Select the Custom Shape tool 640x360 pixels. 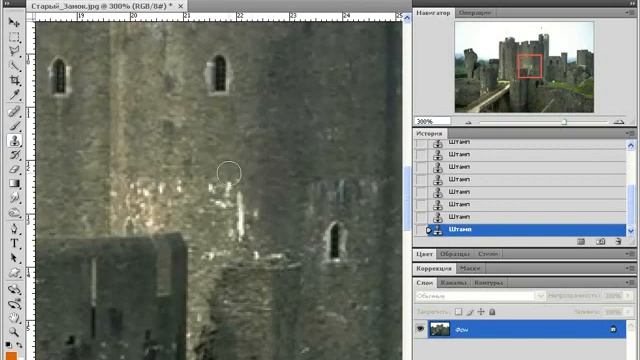tap(14, 272)
